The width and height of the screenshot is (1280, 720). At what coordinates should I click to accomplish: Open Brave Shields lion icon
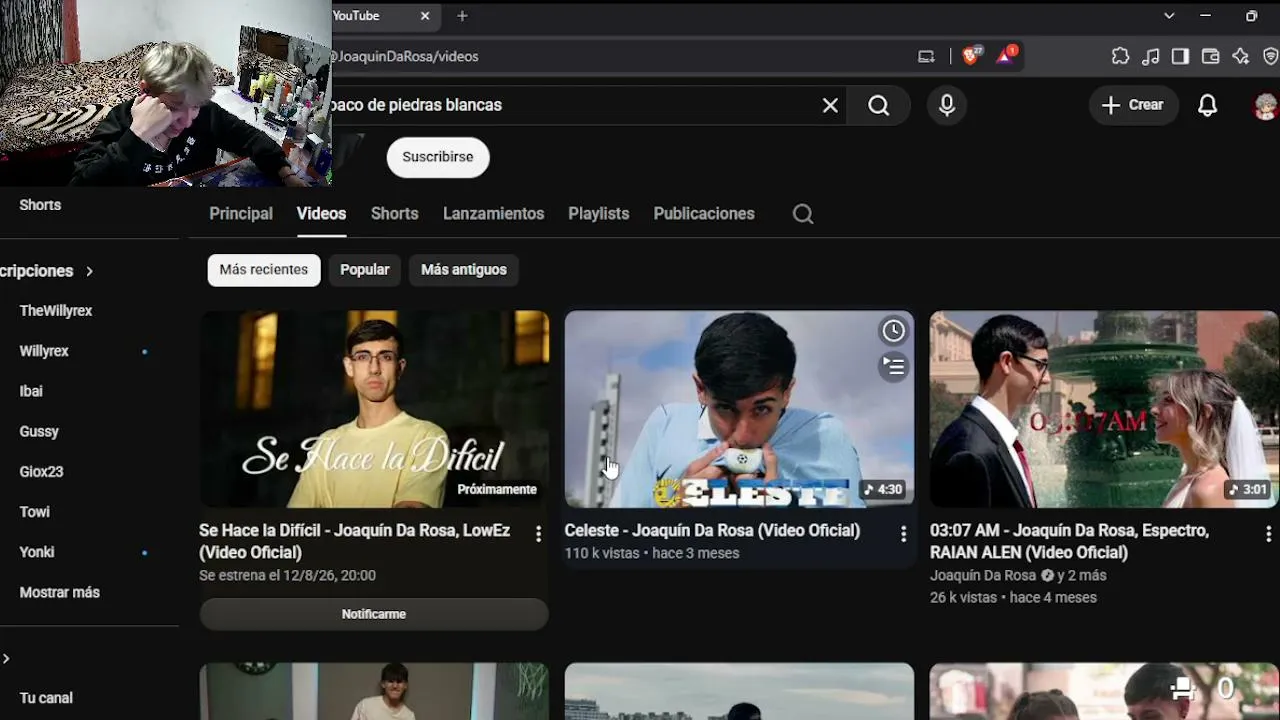point(971,56)
